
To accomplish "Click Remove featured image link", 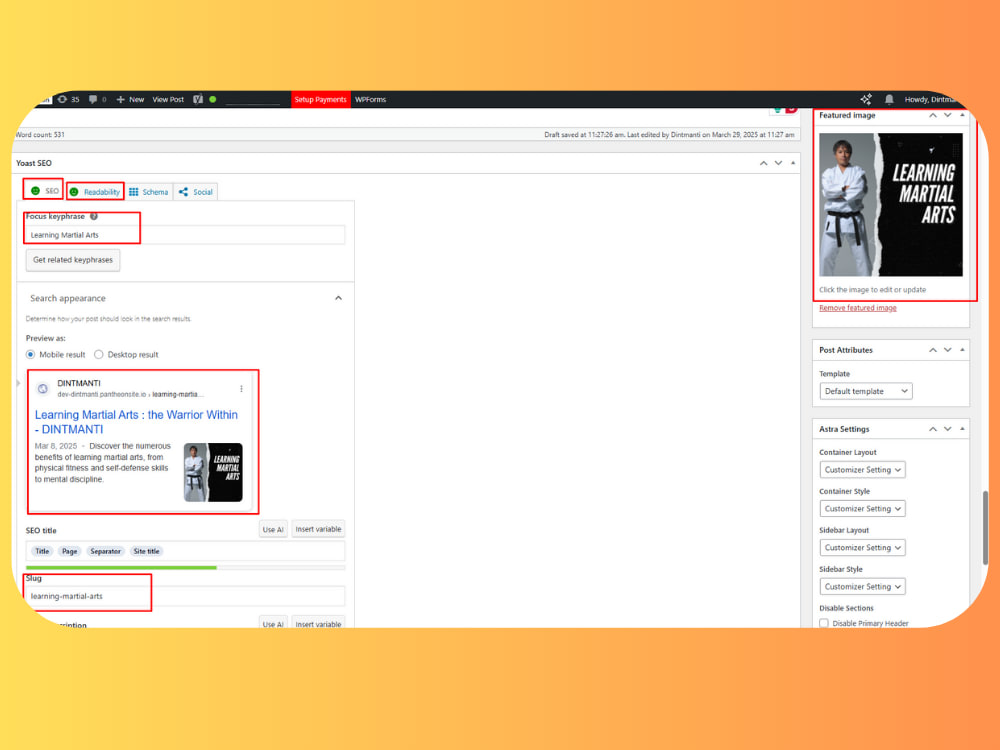I will (857, 308).
